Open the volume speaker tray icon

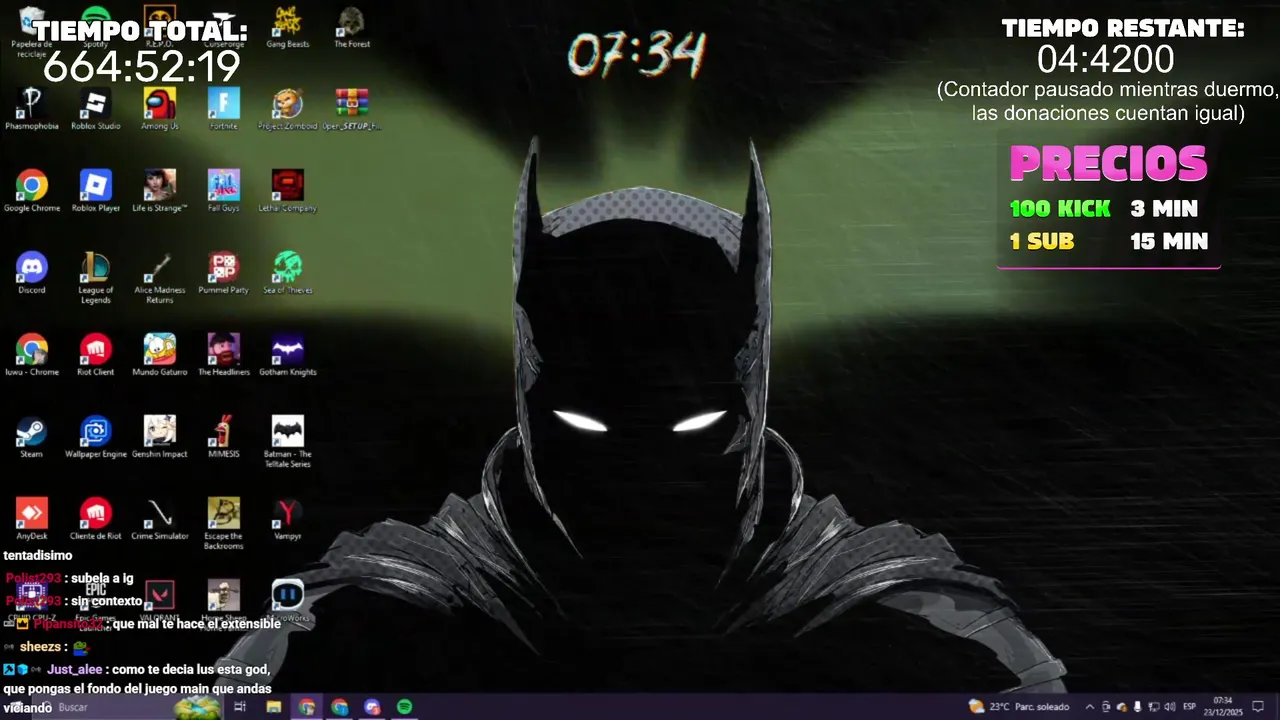point(1169,707)
